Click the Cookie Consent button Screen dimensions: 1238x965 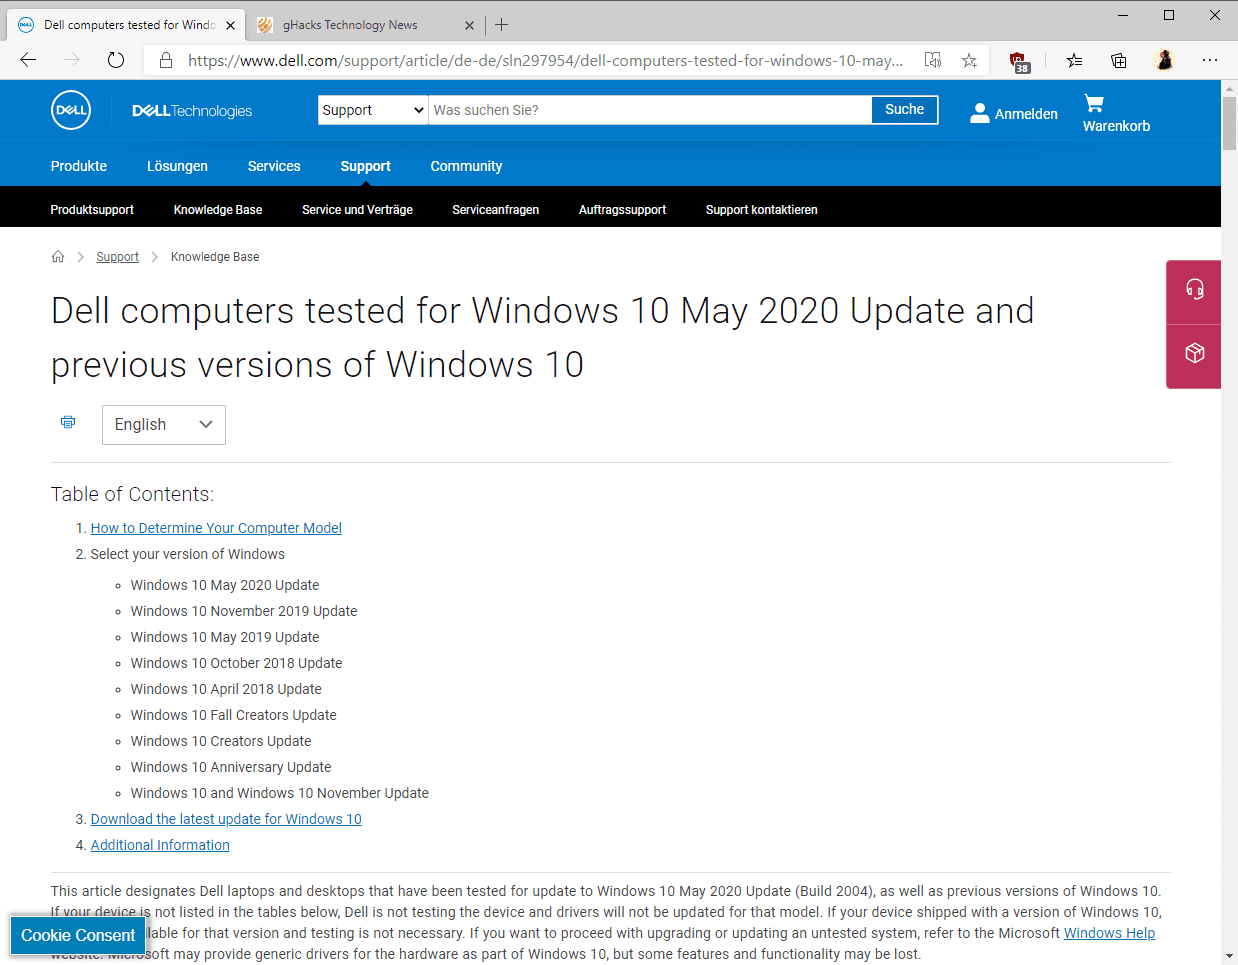78,935
